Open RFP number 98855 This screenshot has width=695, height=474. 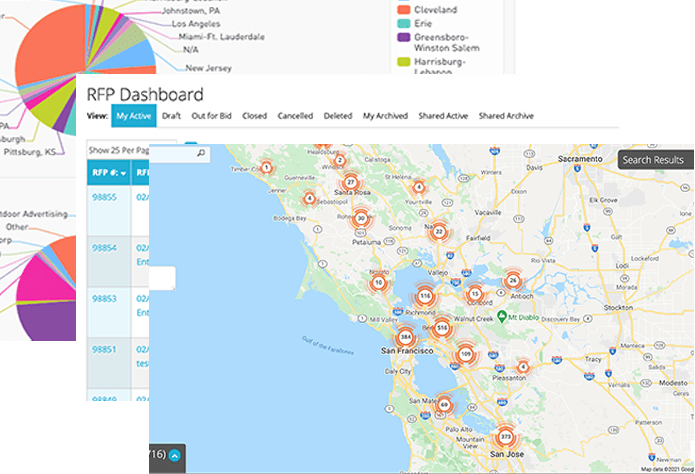104,197
